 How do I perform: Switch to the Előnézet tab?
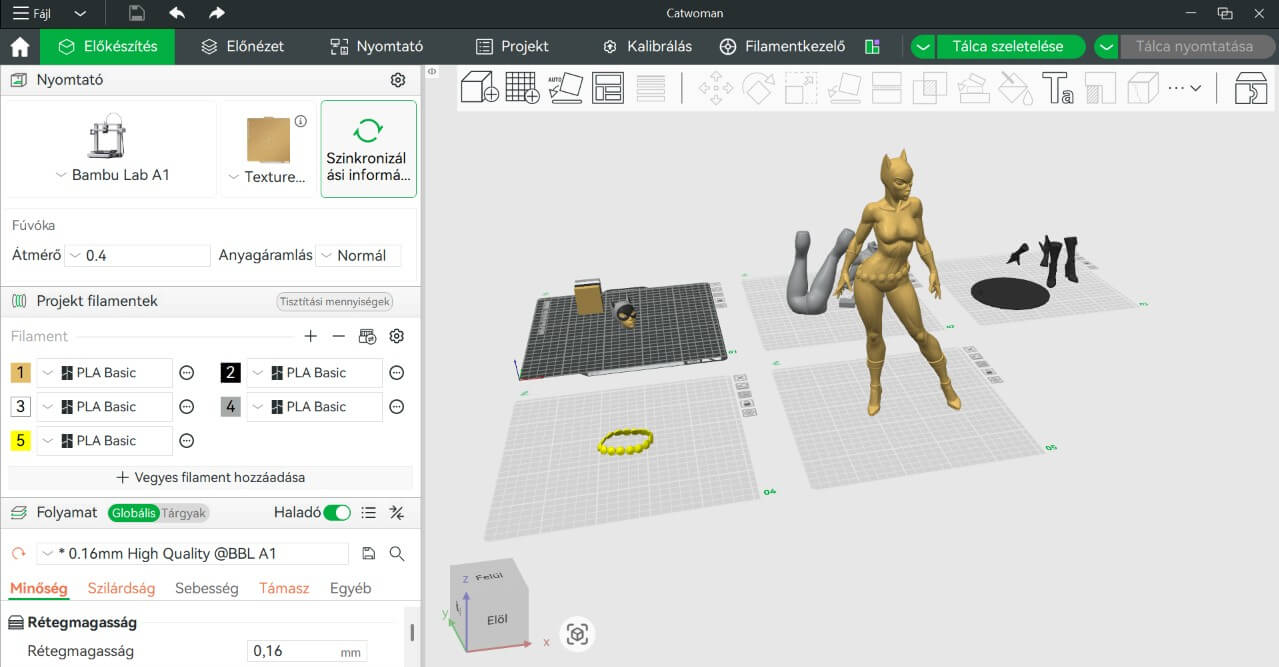(x=242, y=46)
